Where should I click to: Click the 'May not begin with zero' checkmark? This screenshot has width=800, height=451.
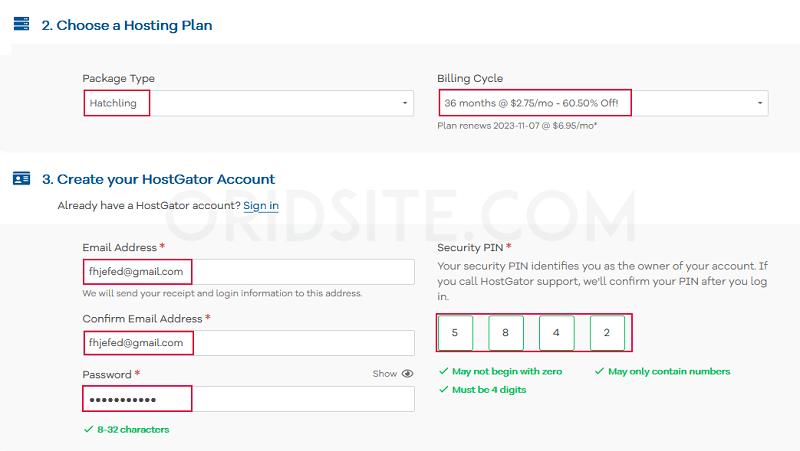[443, 372]
